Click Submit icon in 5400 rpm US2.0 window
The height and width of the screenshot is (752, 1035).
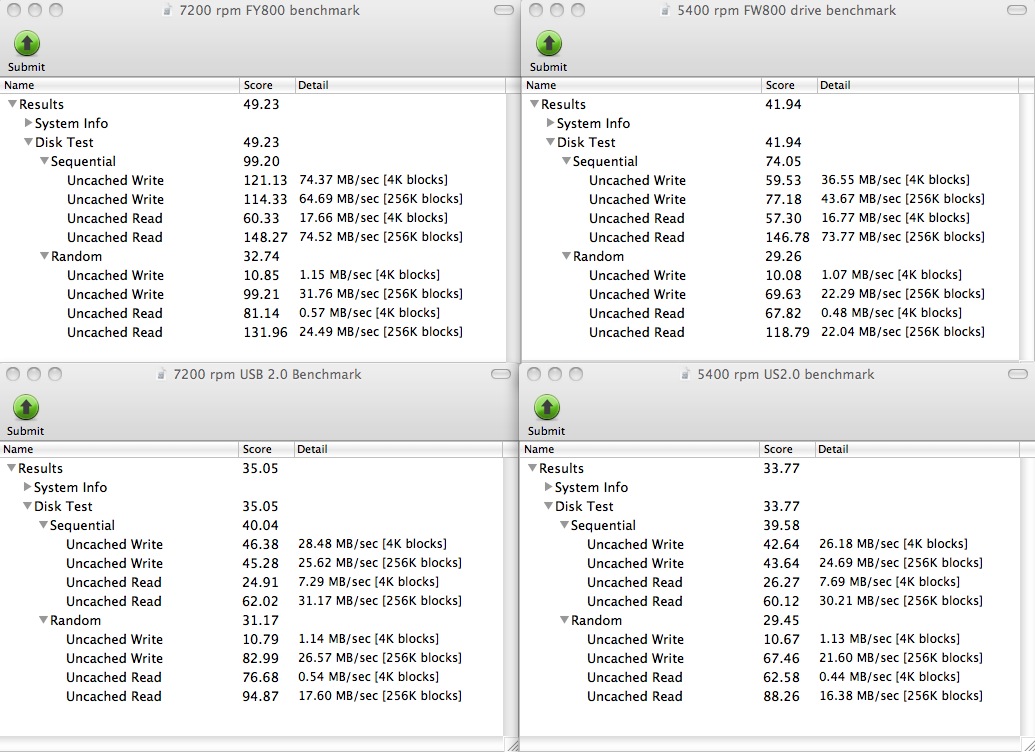(547, 407)
